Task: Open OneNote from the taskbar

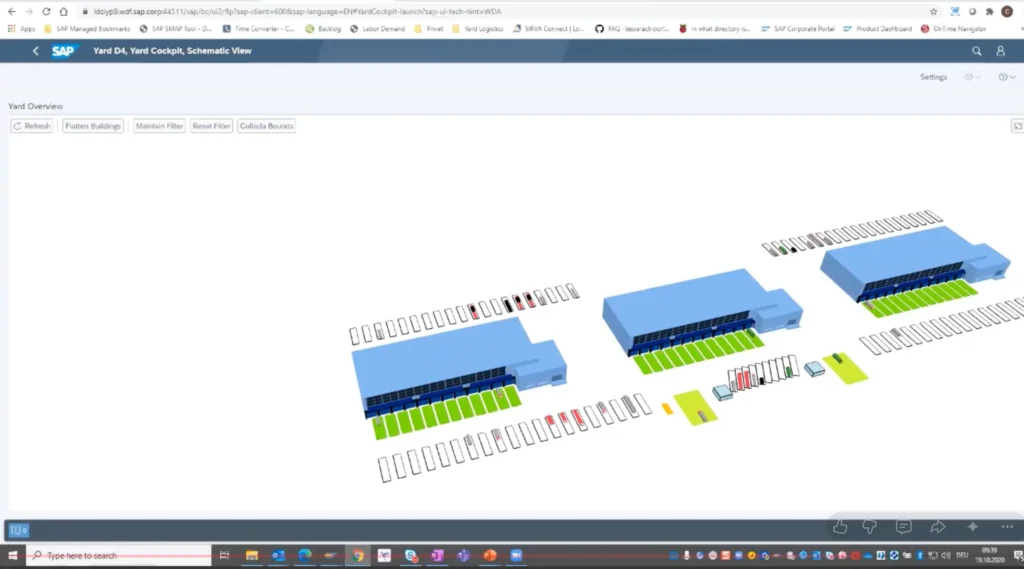Action: (437, 556)
